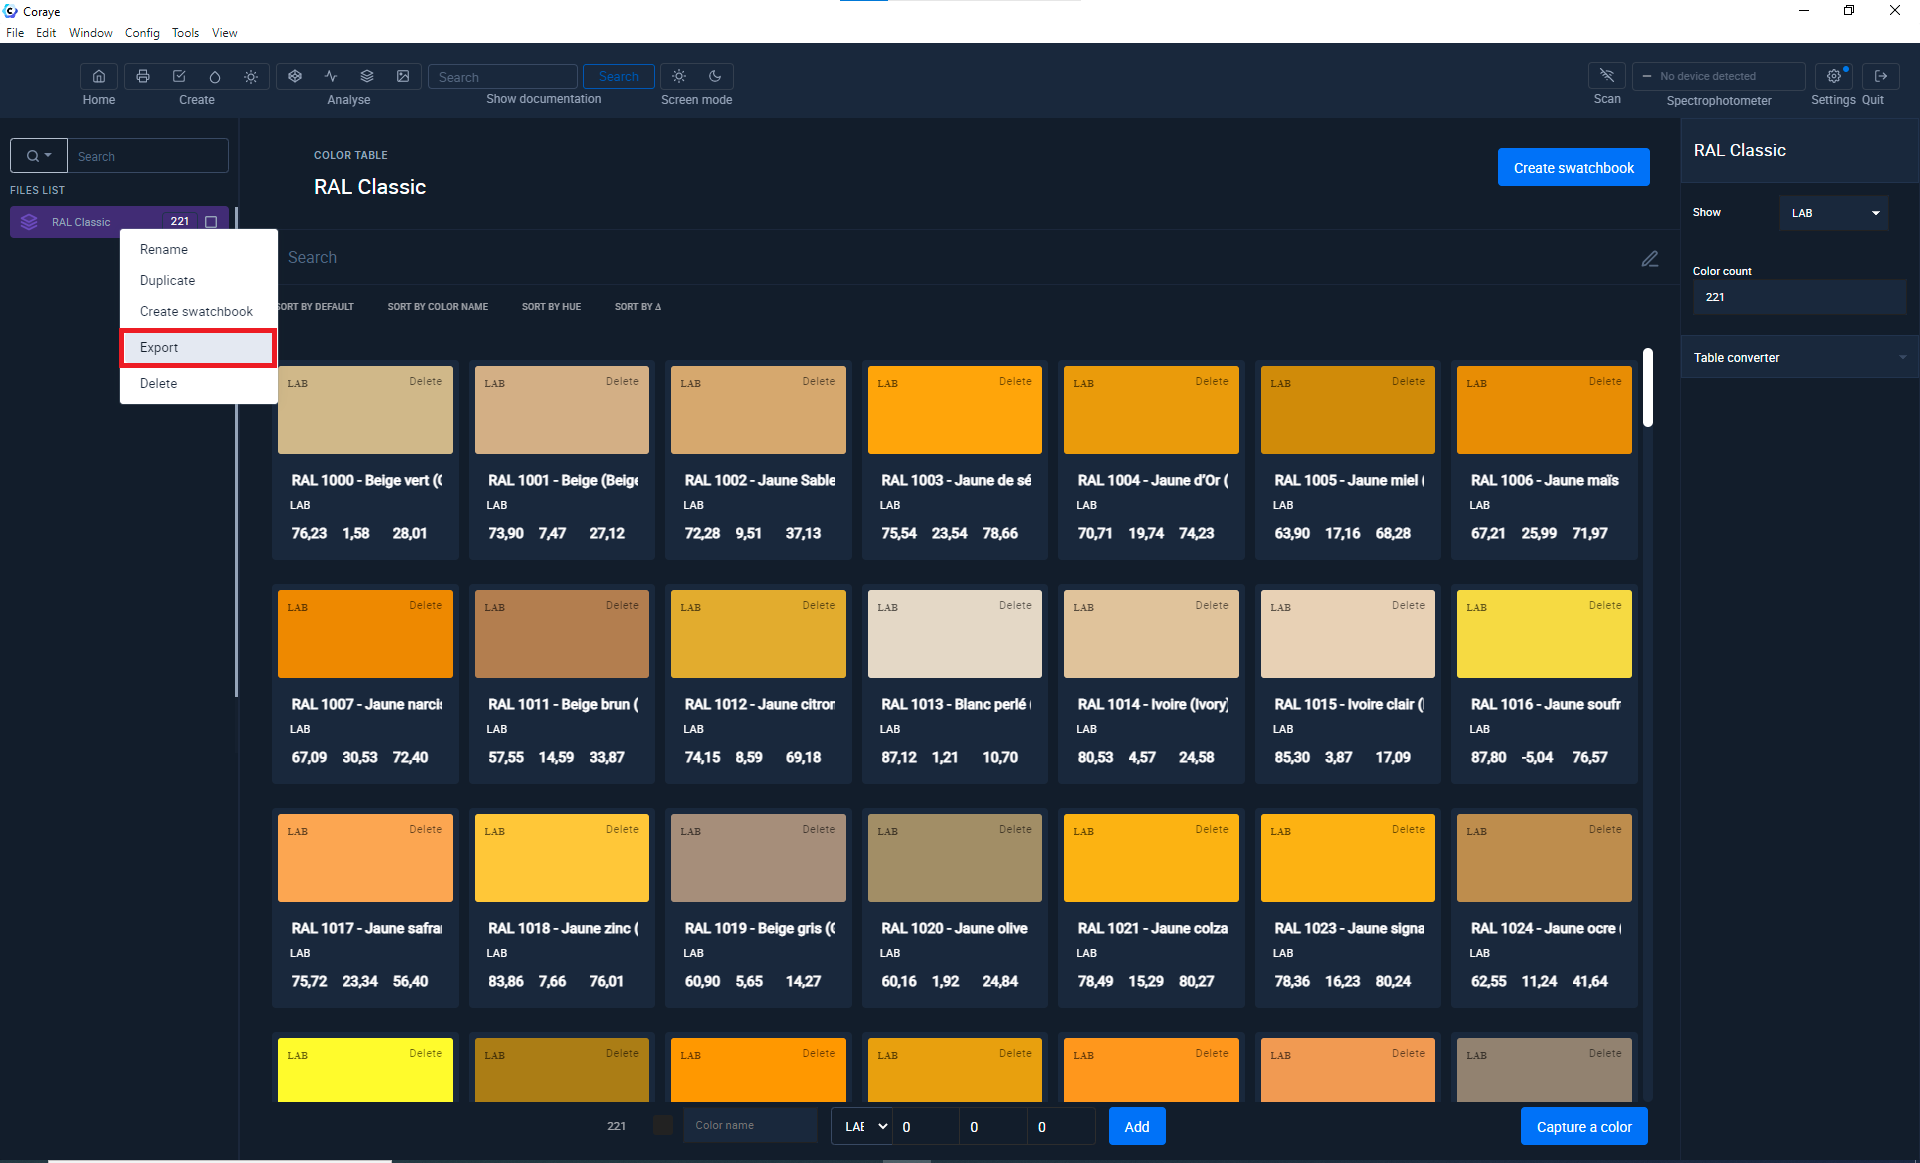Open the Config menu
The image size is (1920, 1163).
pyautogui.click(x=142, y=33)
